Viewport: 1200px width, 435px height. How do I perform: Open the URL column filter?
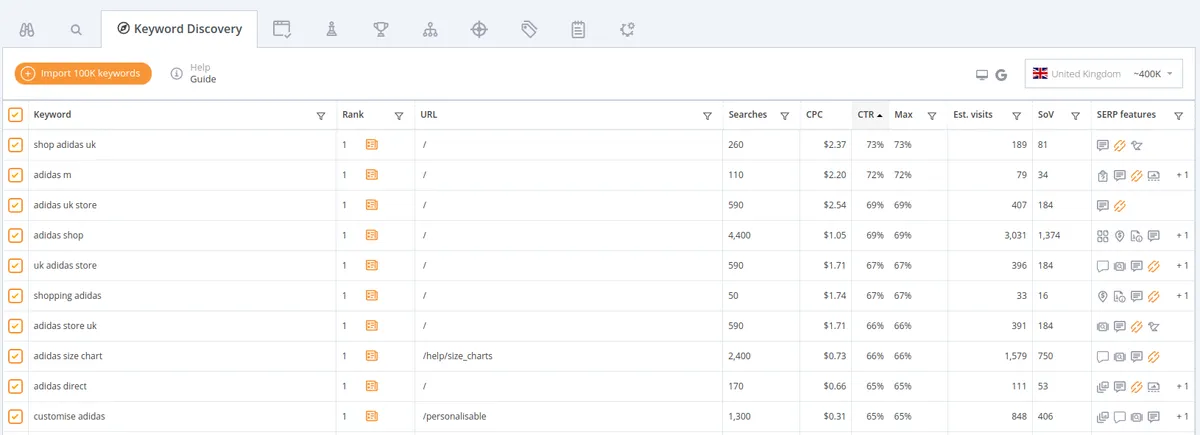[707, 116]
